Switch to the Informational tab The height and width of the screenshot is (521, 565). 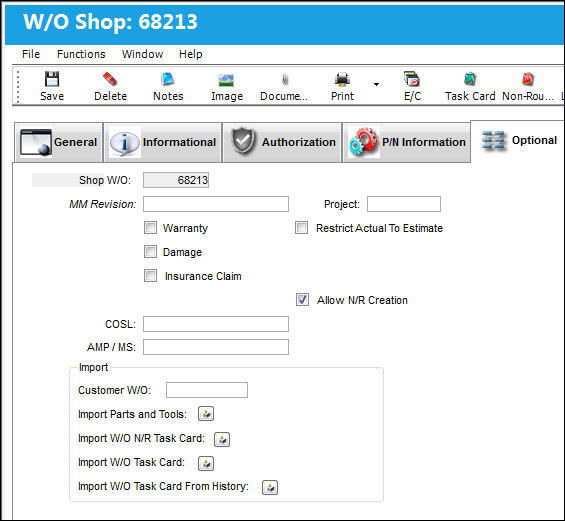tap(163, 142)
